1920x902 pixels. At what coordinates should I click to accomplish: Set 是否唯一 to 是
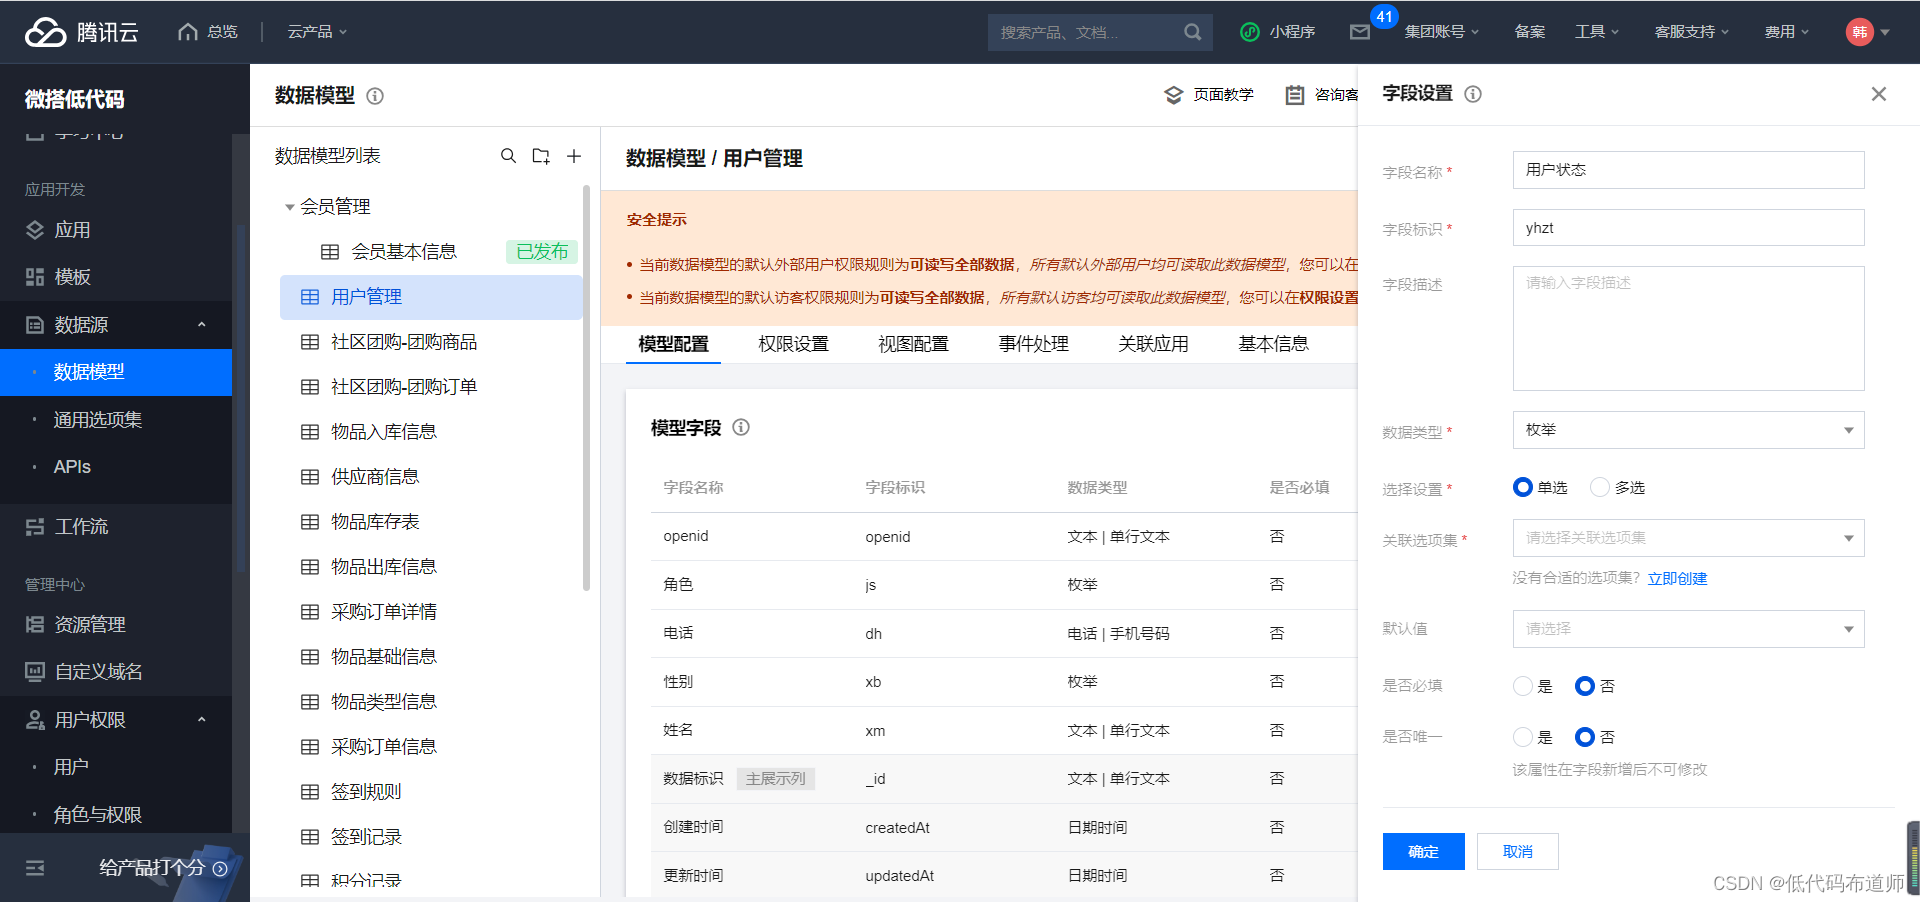point(1521,737)
